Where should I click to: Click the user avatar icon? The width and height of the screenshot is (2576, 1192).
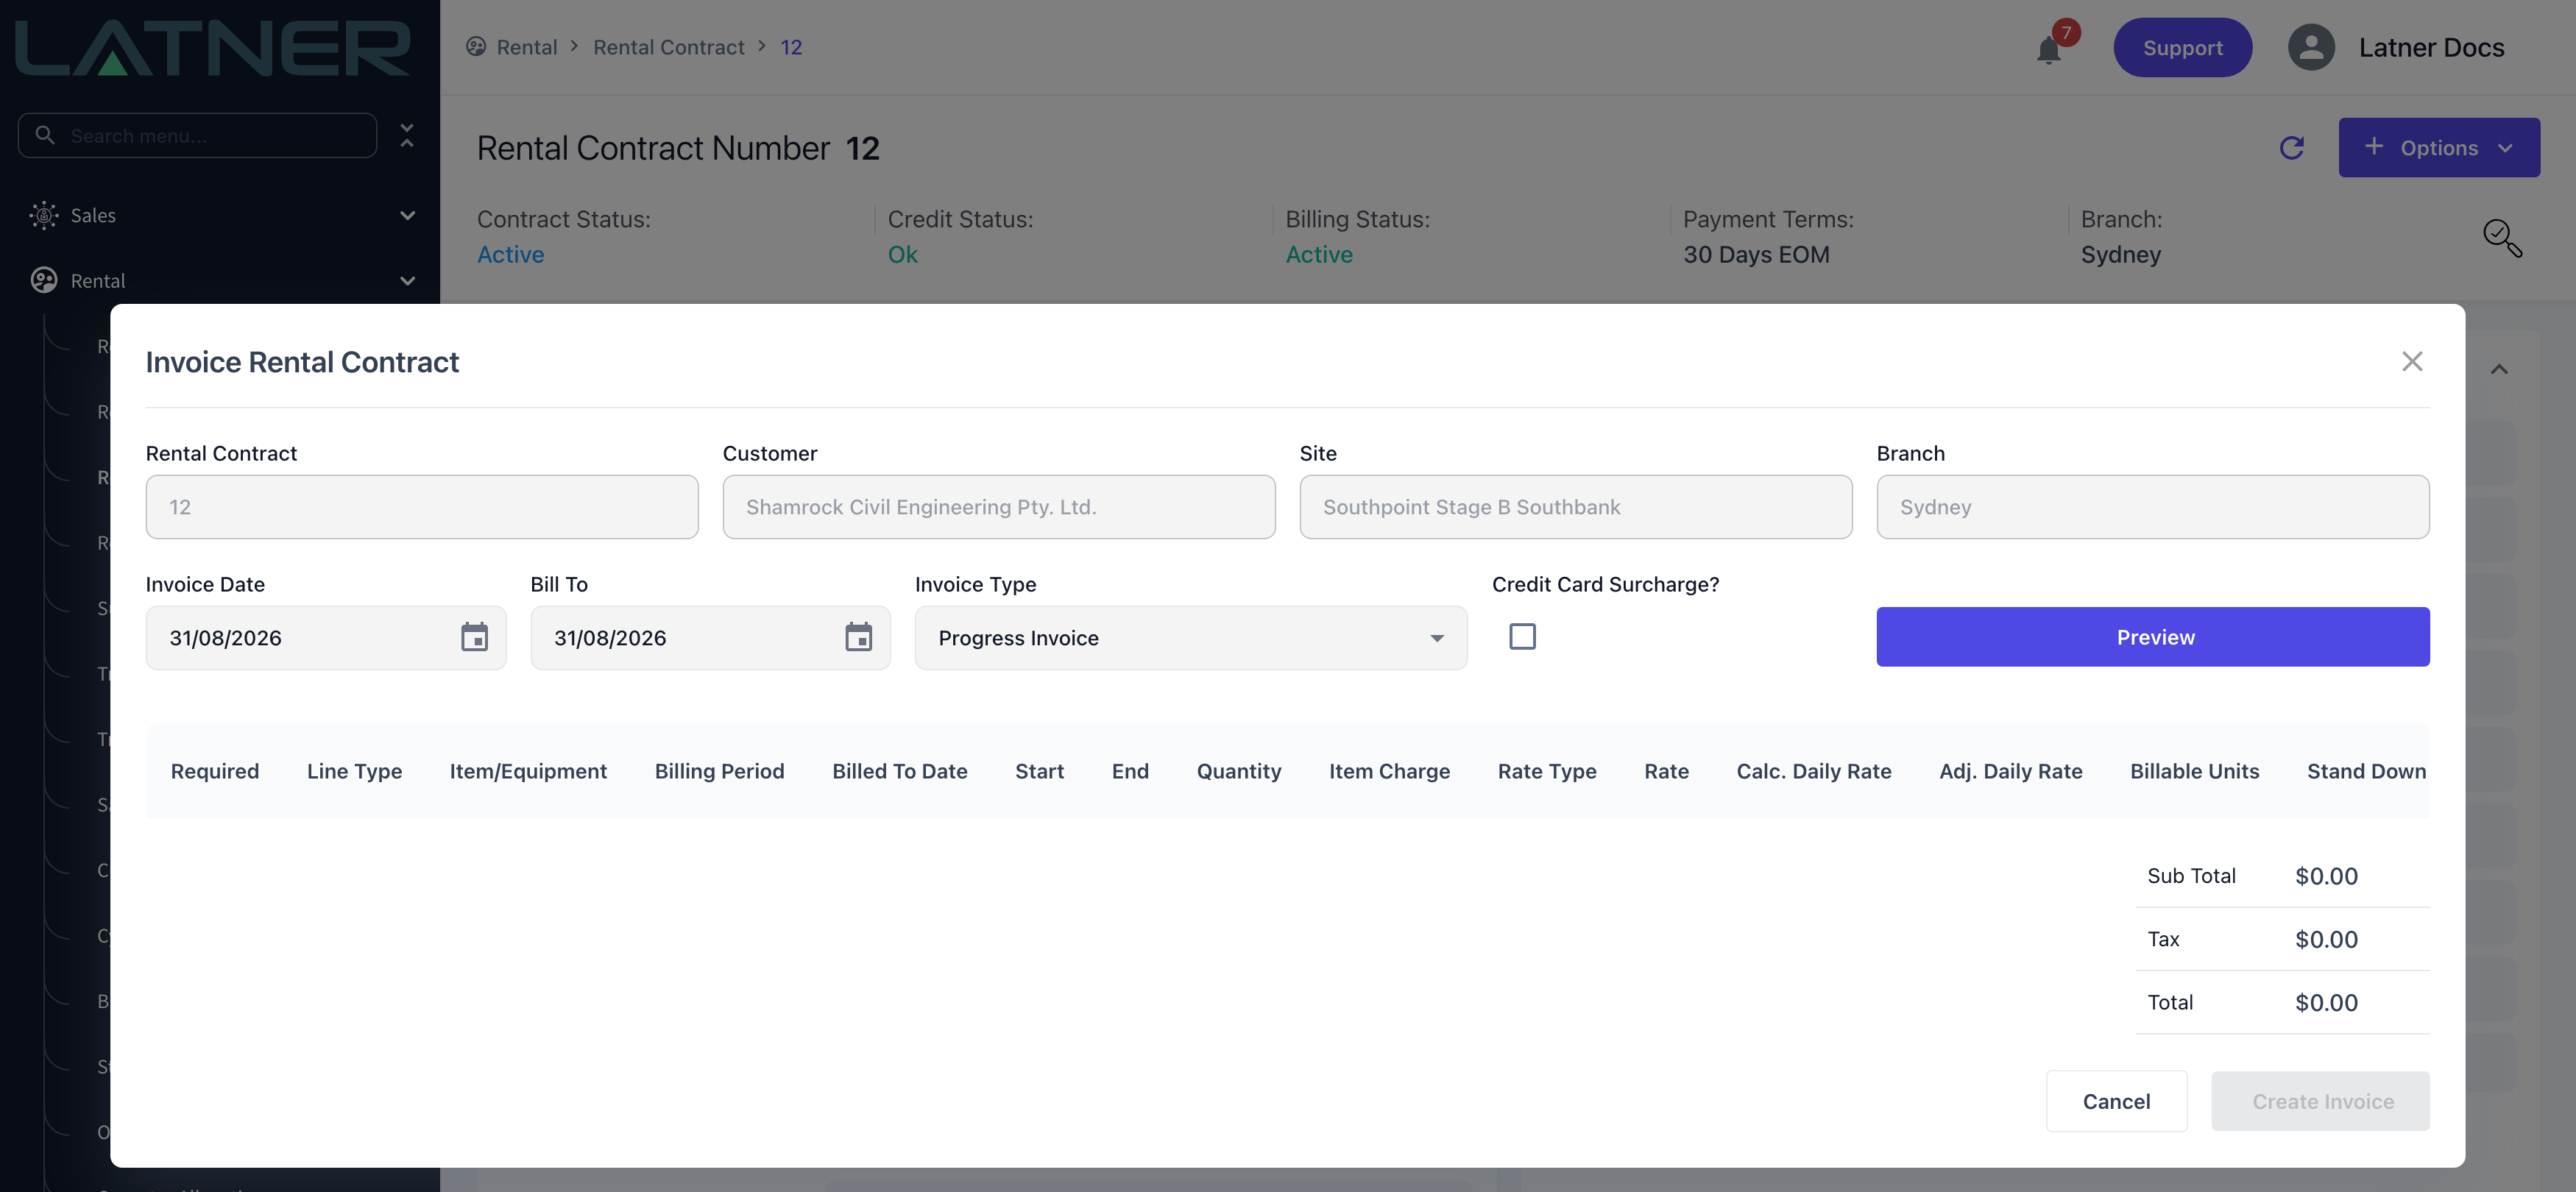[x=2311, y=47]
